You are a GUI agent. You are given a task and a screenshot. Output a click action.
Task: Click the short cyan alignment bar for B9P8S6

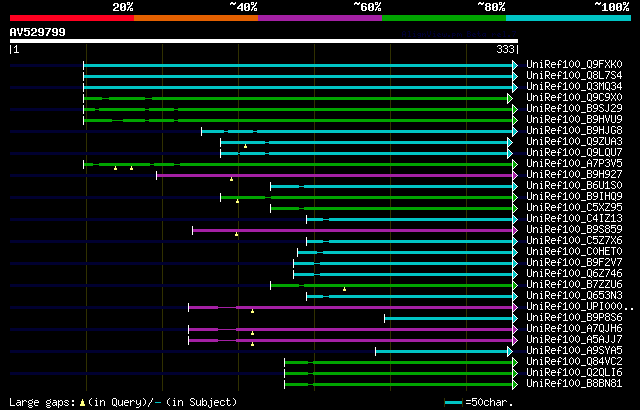449,319
